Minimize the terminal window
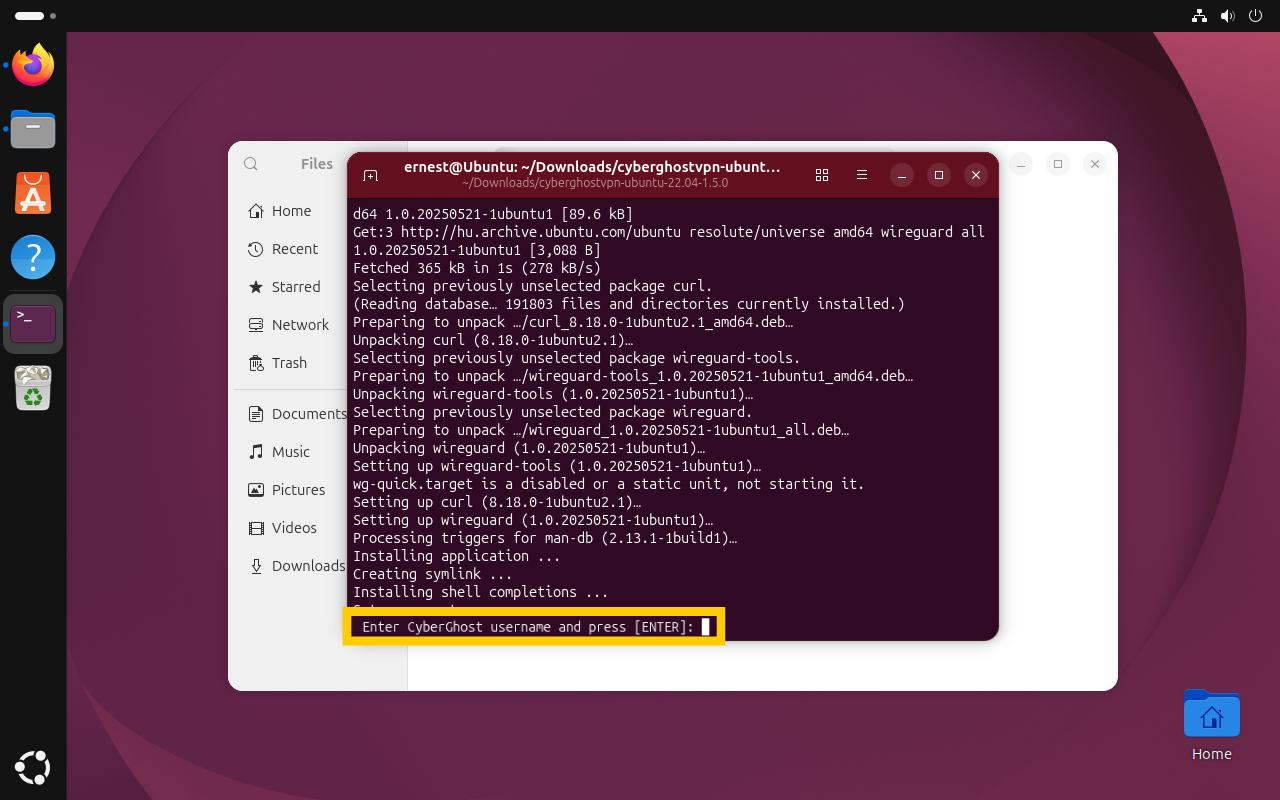1280x800 pixels. coord(901,175)
